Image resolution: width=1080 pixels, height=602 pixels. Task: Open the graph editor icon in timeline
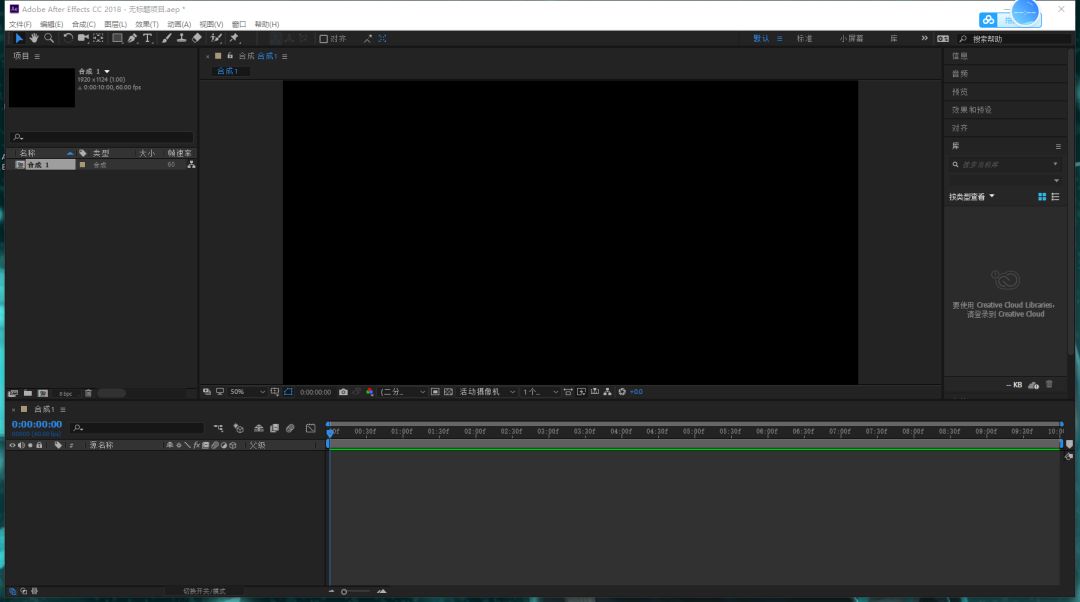pos(311,428)
